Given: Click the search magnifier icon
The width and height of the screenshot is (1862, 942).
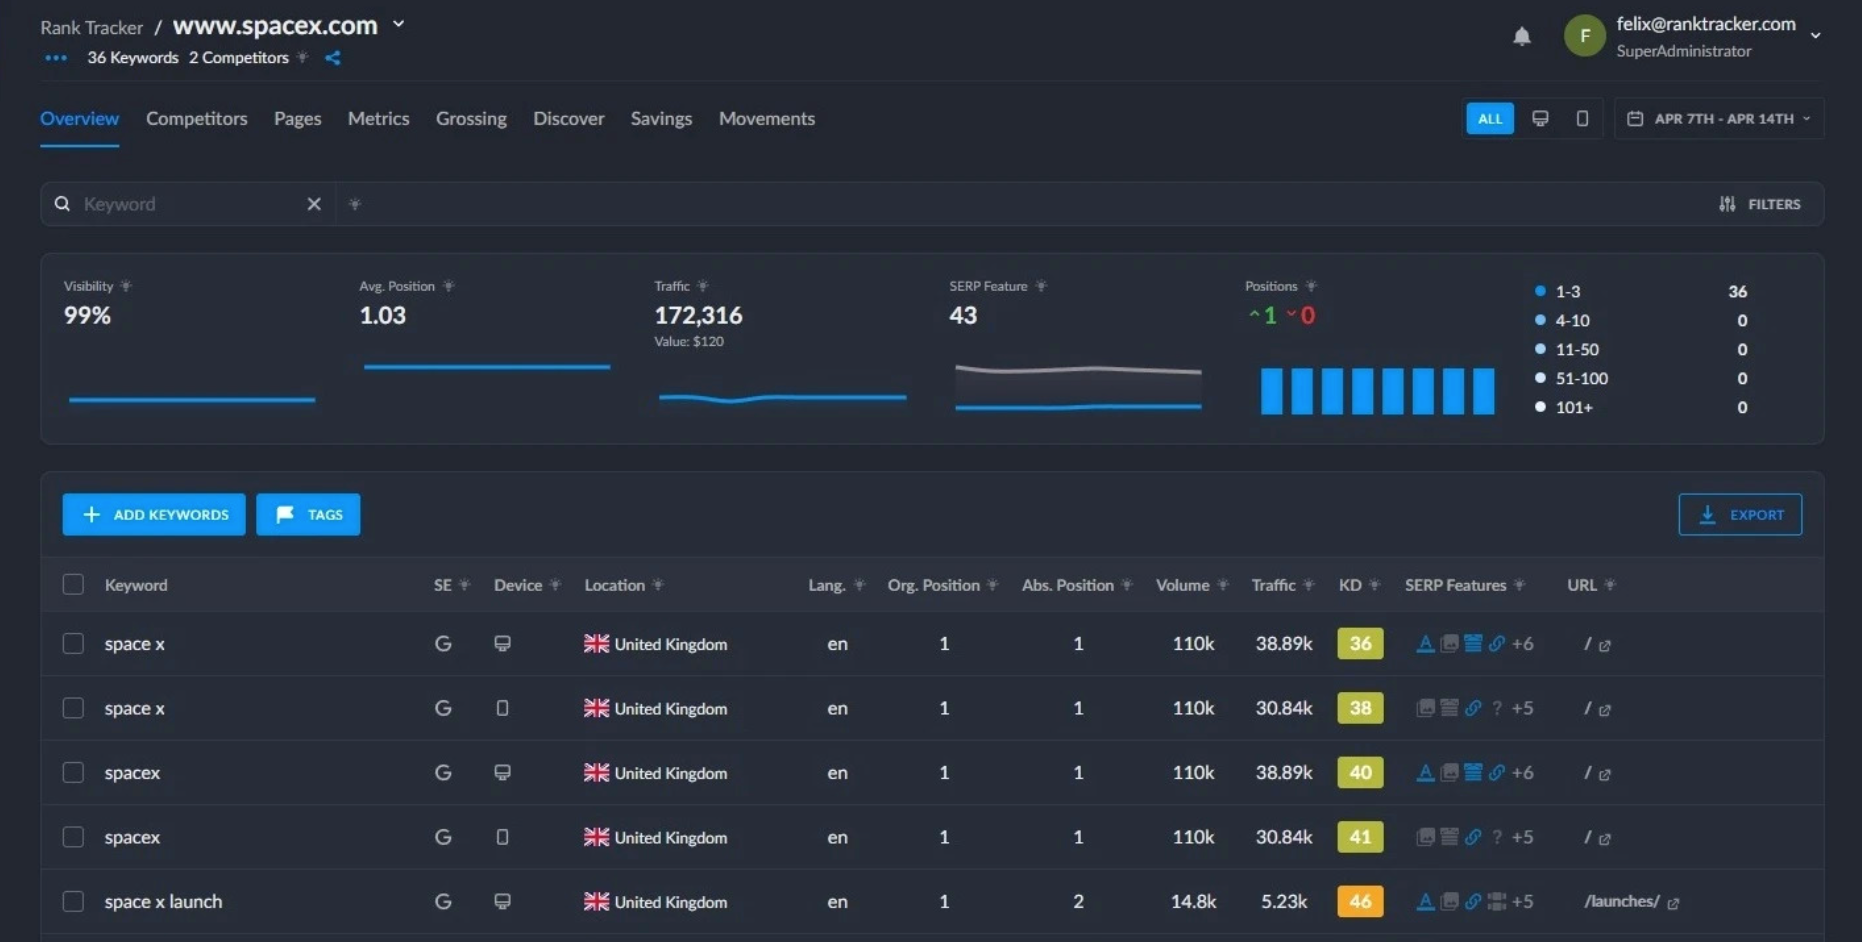Looking at the screenshot, I should point(62,204).
